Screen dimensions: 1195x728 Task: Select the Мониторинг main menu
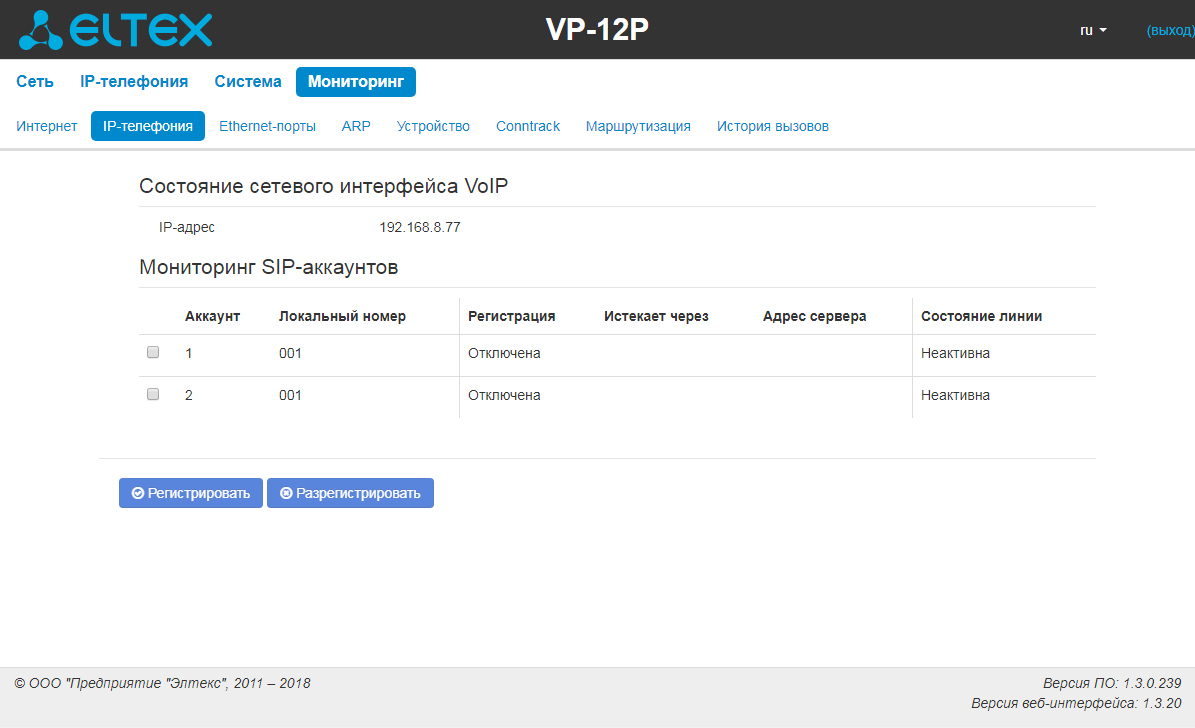coord(355,82)
